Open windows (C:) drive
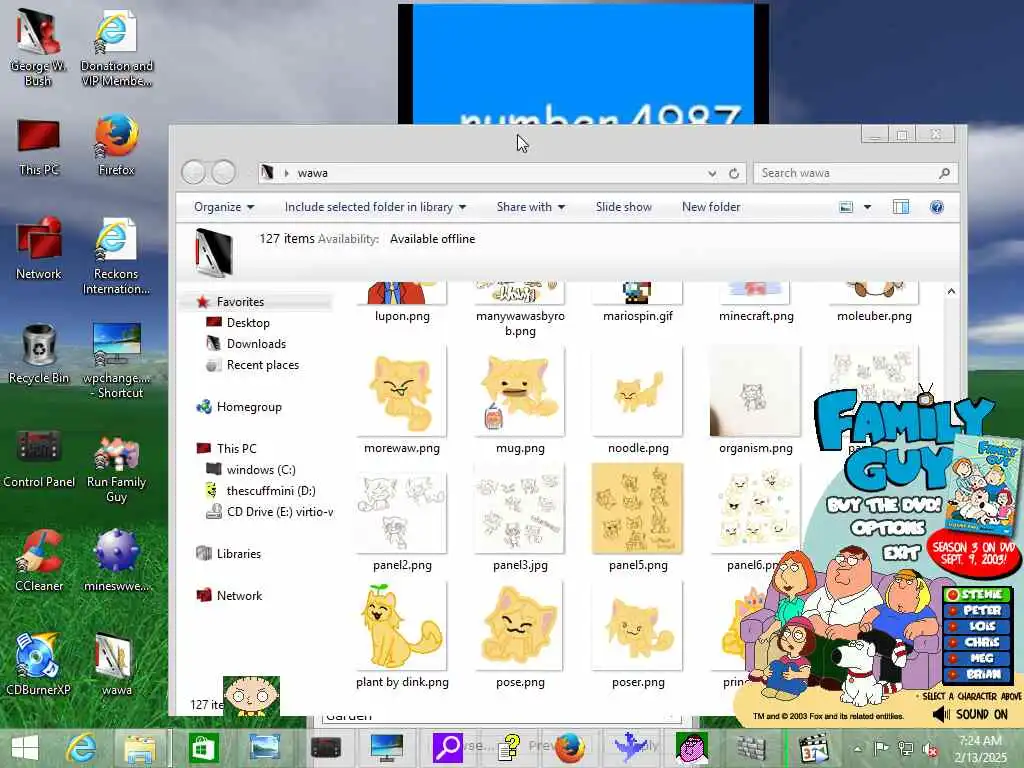Image resolution: width=1024 pixels, height=768 pixels. [x=261, y=470]
